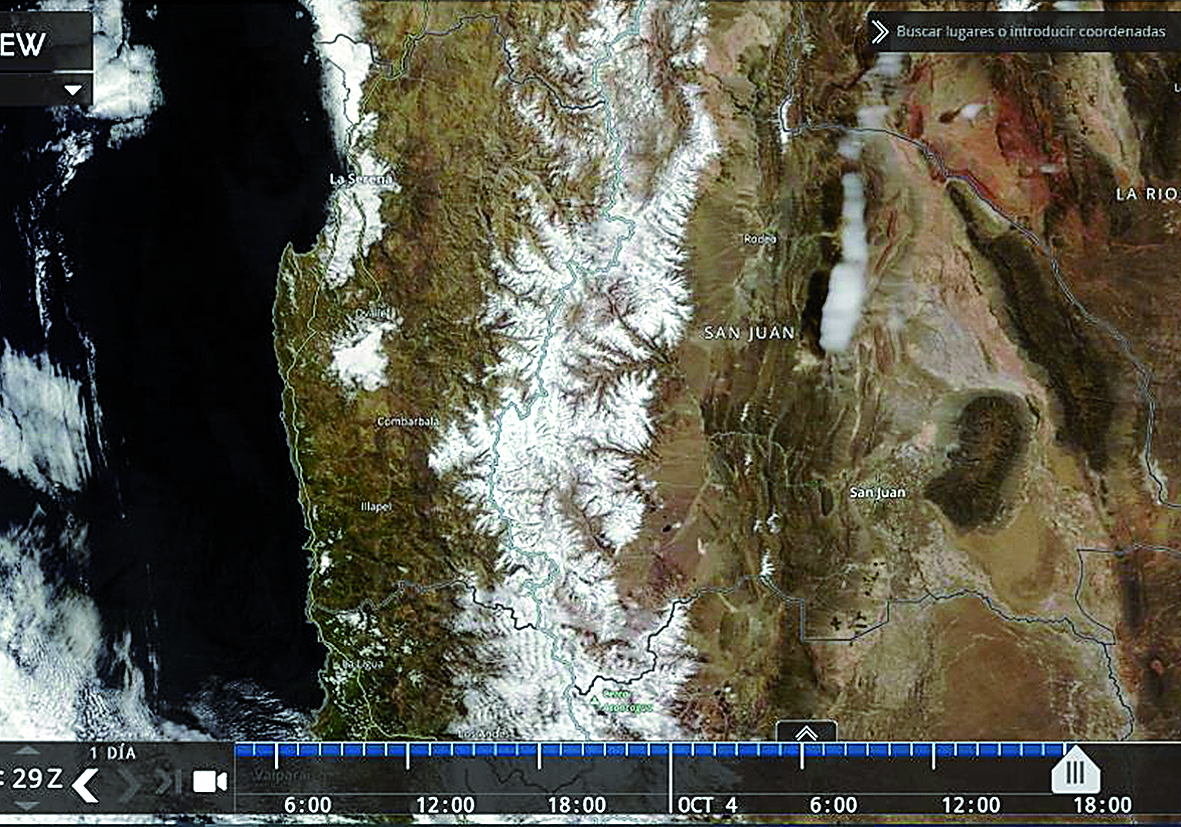Click the 12:00 mark before OCT 4

tap(445, 805)
